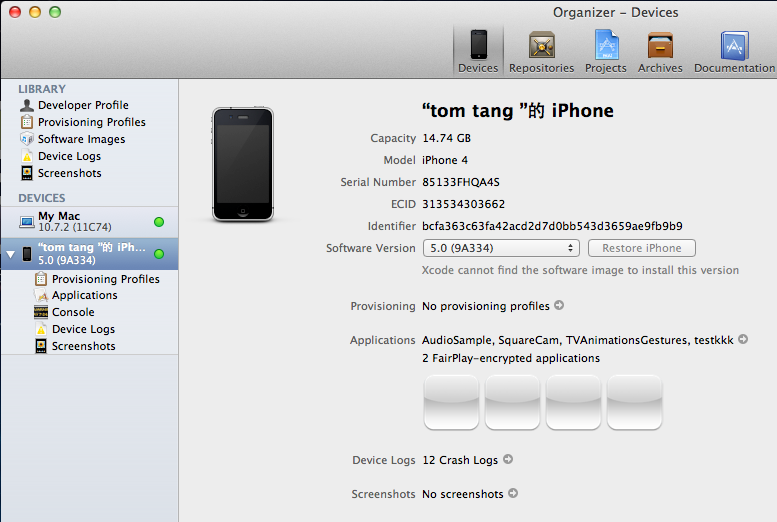Open Applications under the iPhone

(x=85, y=295)
